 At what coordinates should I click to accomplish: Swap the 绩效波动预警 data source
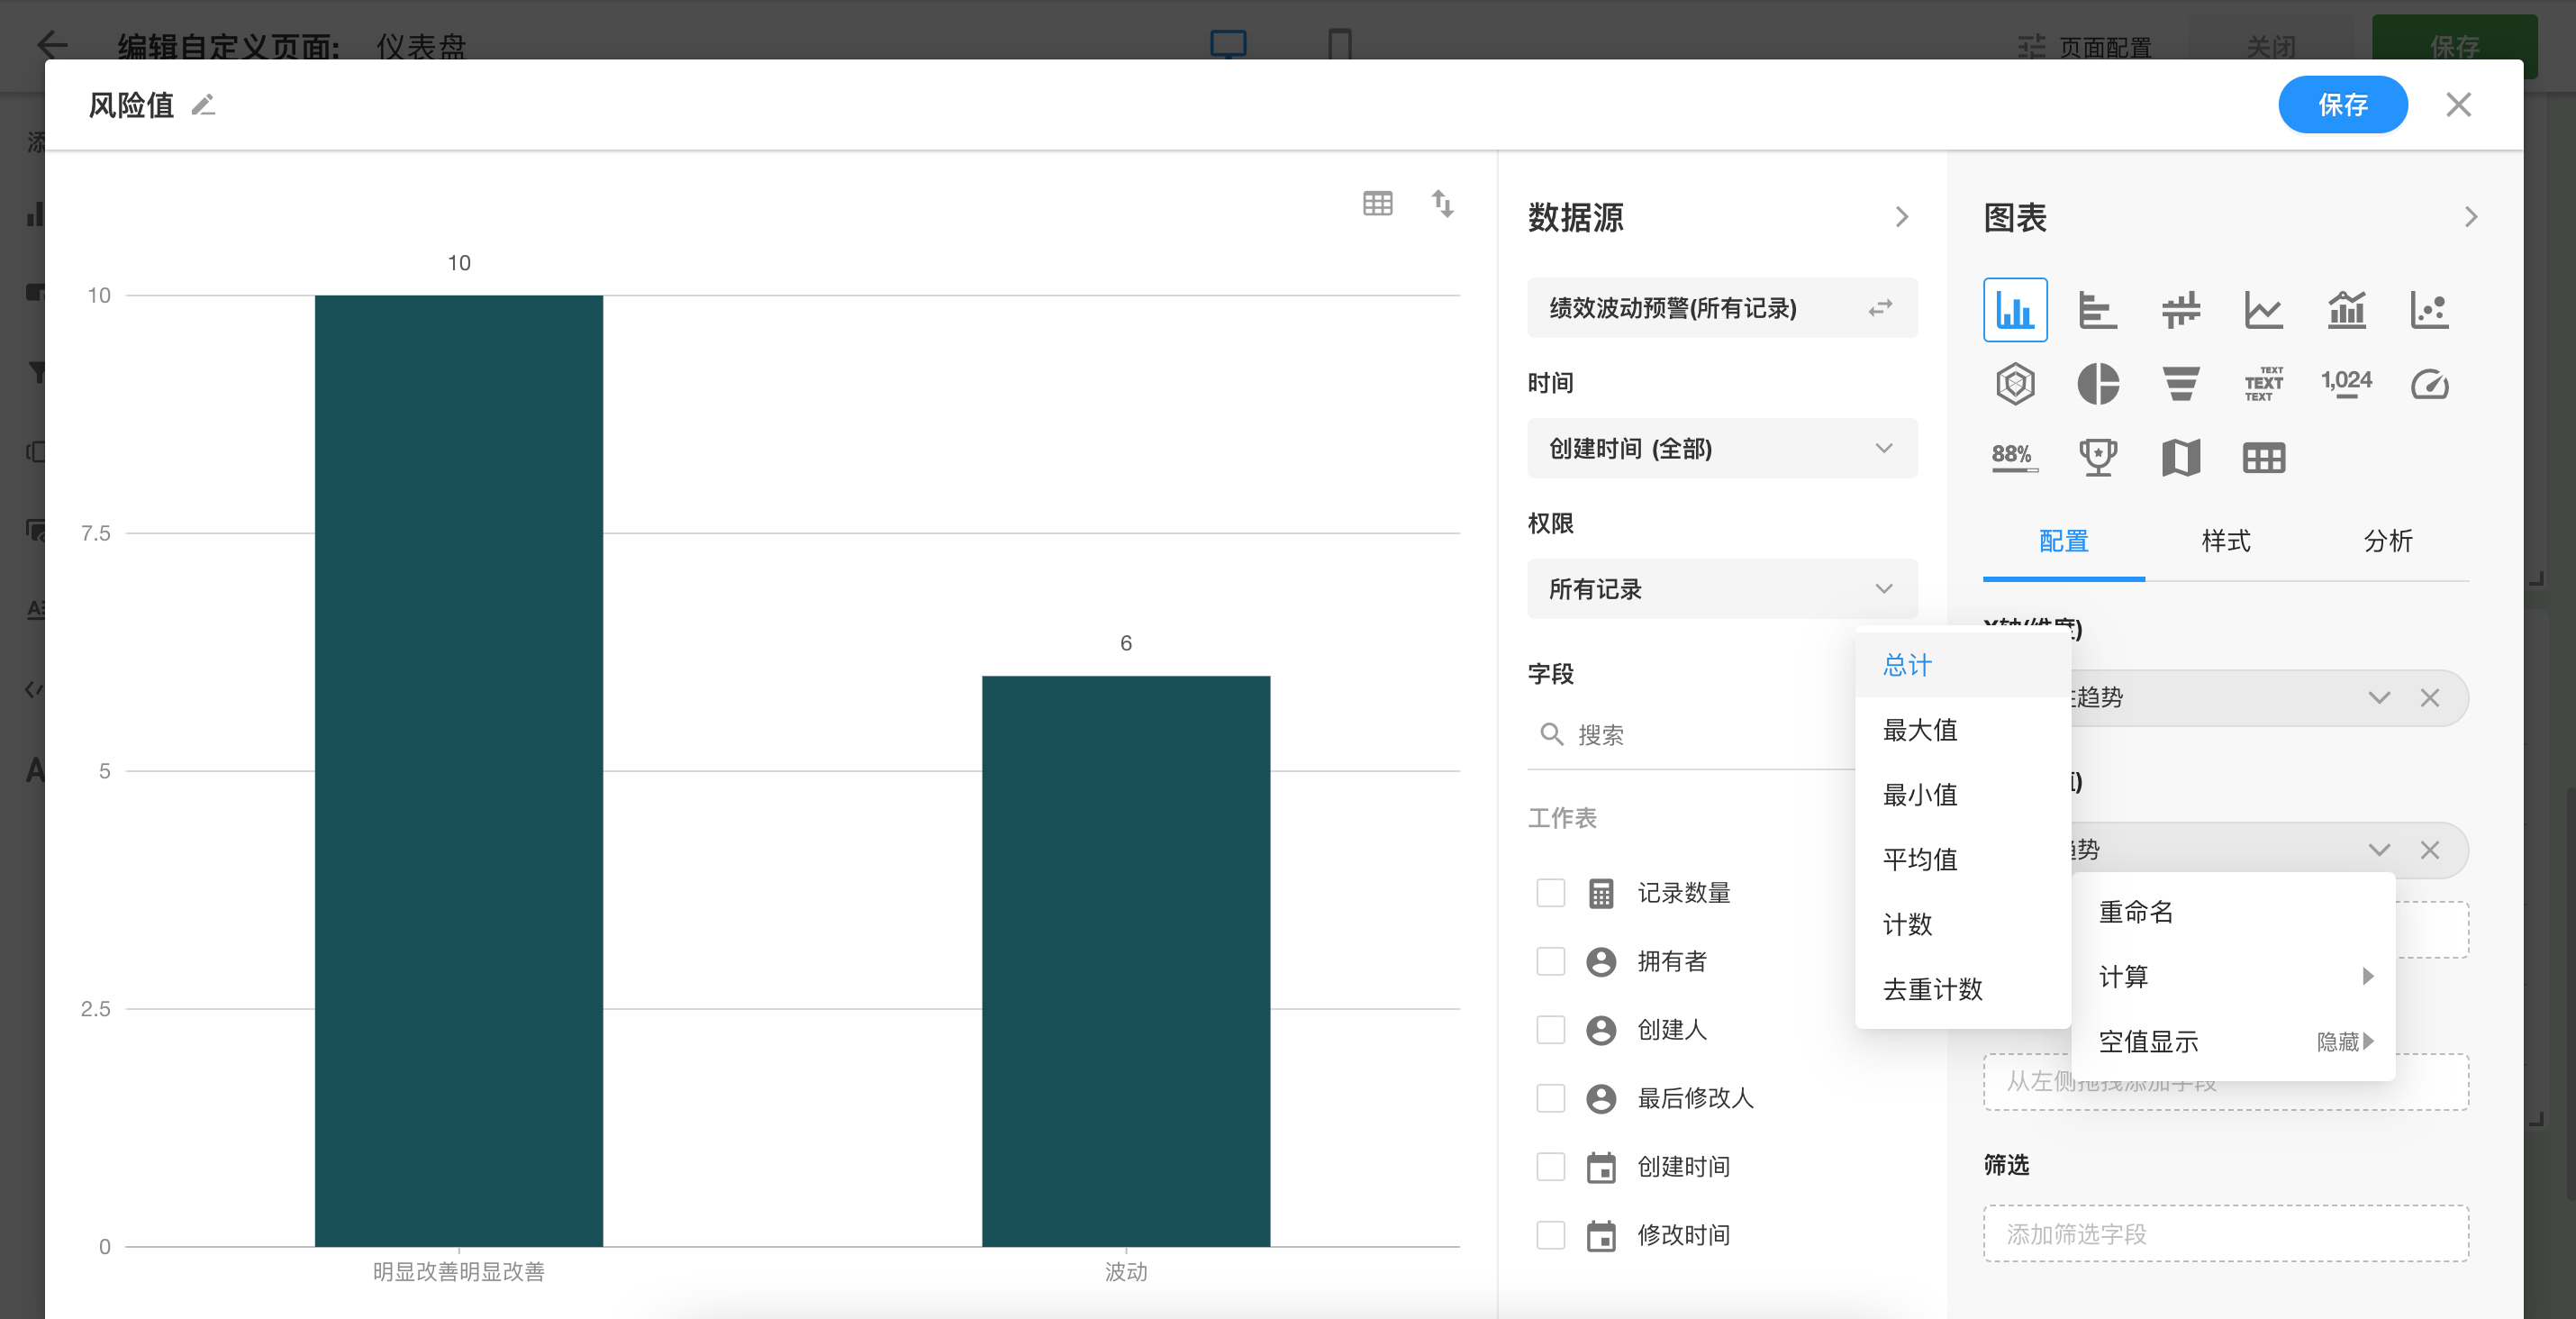[1881, 308]
